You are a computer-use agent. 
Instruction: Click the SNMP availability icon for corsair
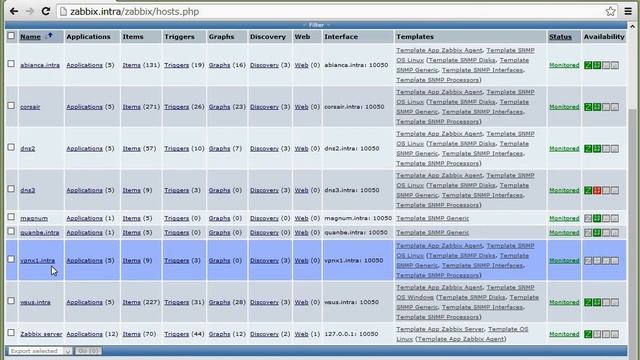click(x=597, y=107)
